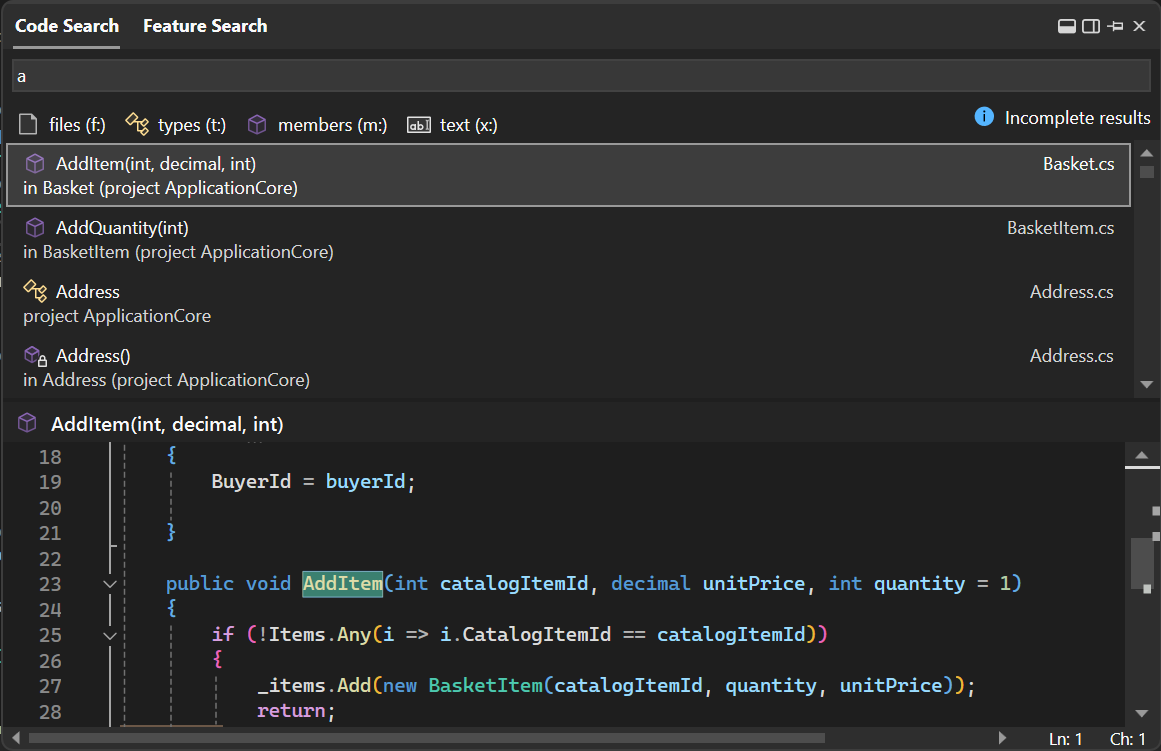Filter search by files (f:)
The image size is (1161, 751).
[63, 125]
